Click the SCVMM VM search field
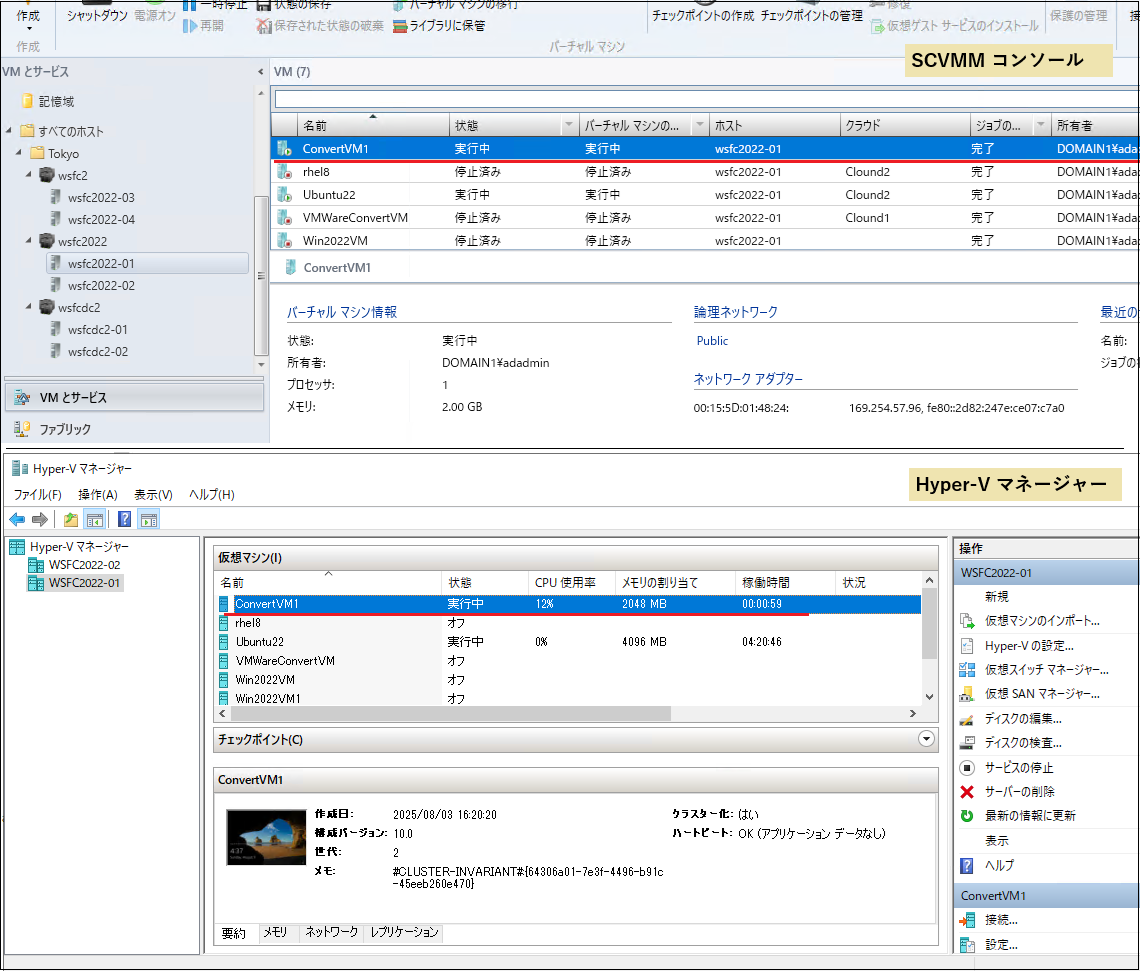 tap(706, 99)
